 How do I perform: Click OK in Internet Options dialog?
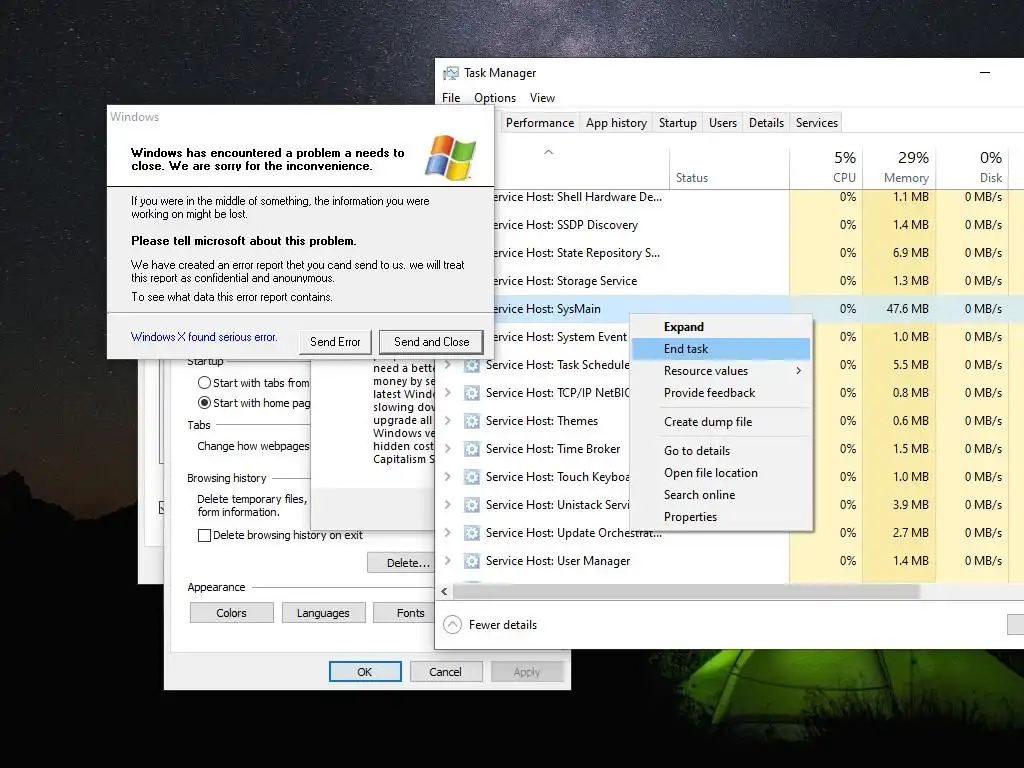pos(364,672)
